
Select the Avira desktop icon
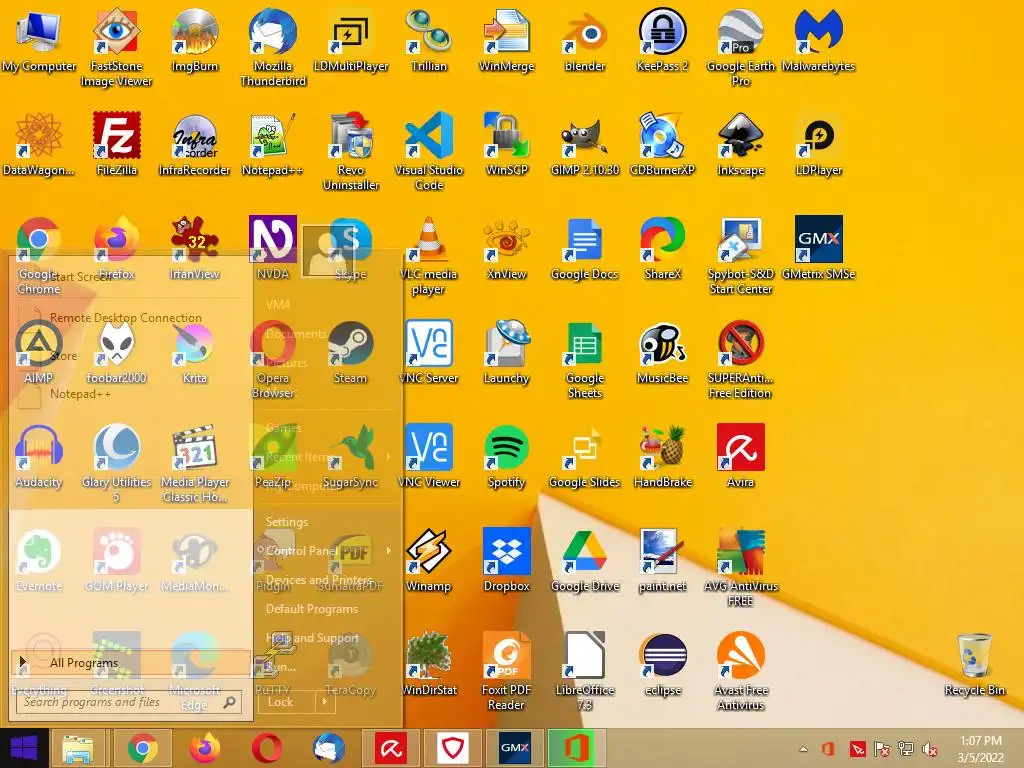tap(740, 456)
